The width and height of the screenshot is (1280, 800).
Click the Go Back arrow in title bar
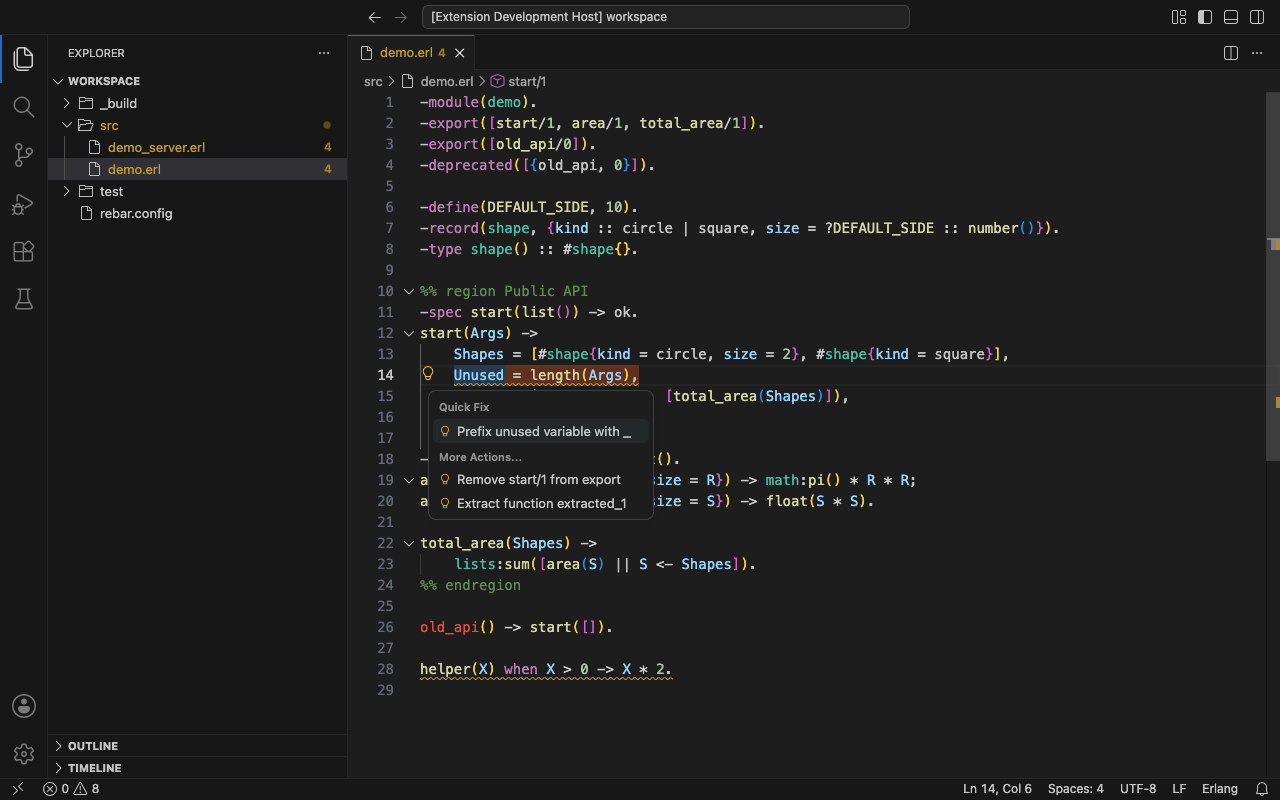click(375, 17)
